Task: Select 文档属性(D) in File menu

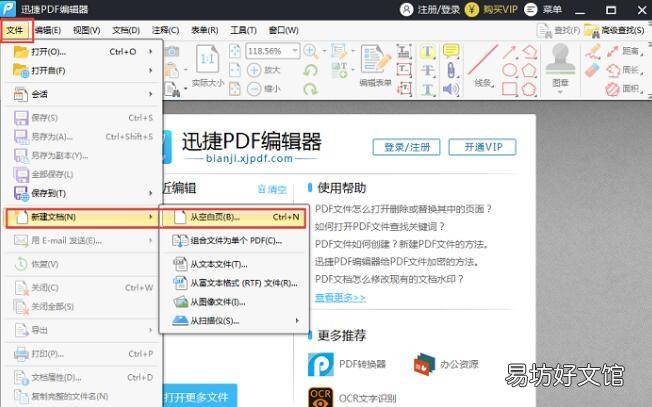Action: (x=82, y=377)
